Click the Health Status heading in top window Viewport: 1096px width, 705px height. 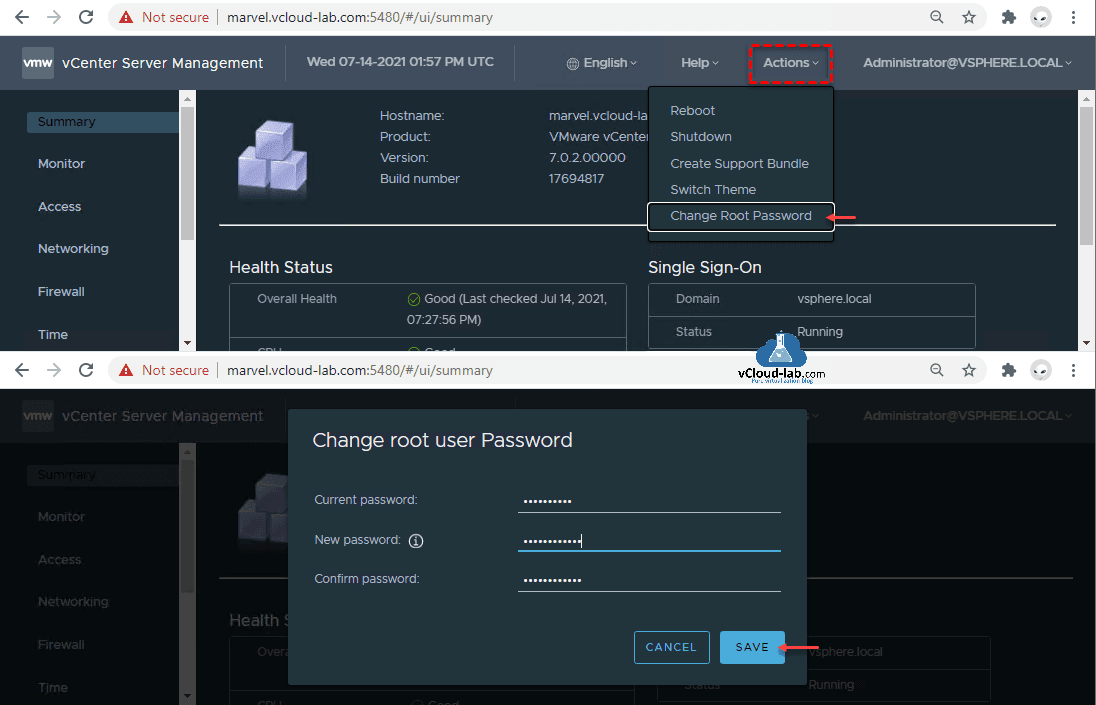pyautogui.click(x=281, y=268)
